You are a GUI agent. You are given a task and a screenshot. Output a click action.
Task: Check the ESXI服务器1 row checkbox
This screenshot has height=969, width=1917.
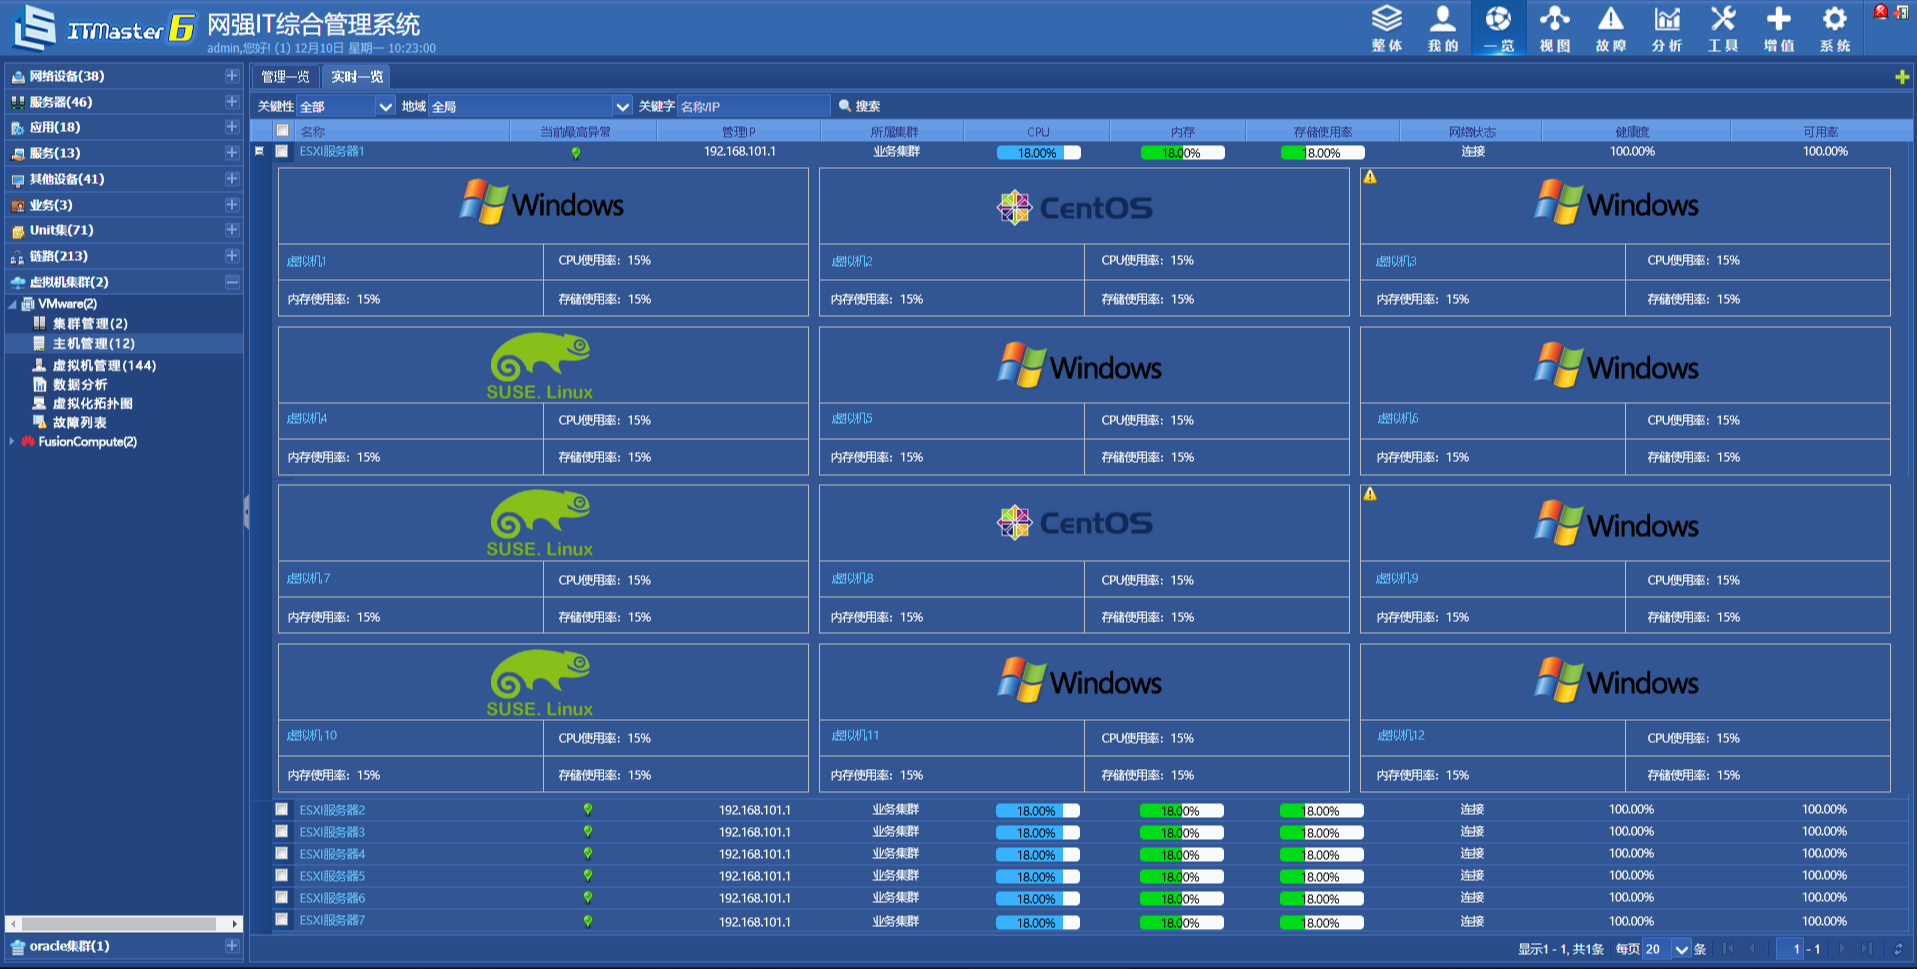click(x=282, y=151)
